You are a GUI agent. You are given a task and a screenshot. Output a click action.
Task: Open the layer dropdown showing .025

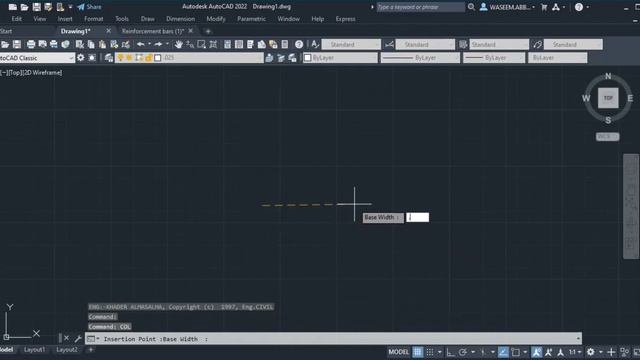point(189,58)
